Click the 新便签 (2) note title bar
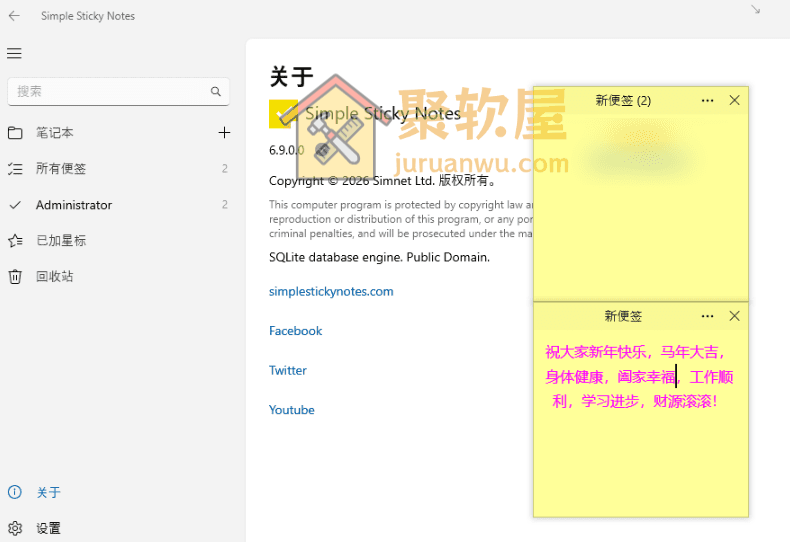The height and width of the screenshot is (542, 790). tap(623, 101)
